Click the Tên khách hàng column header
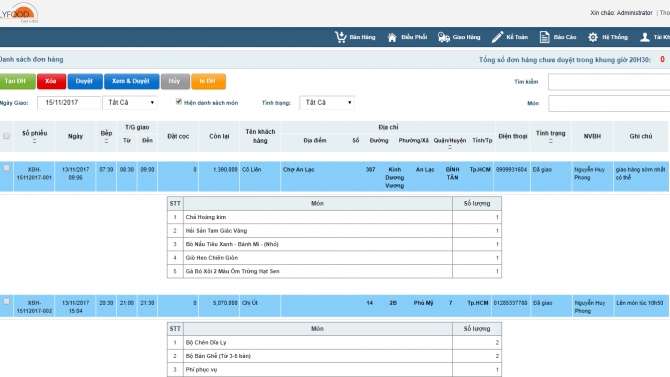 (x=260, y=136)
